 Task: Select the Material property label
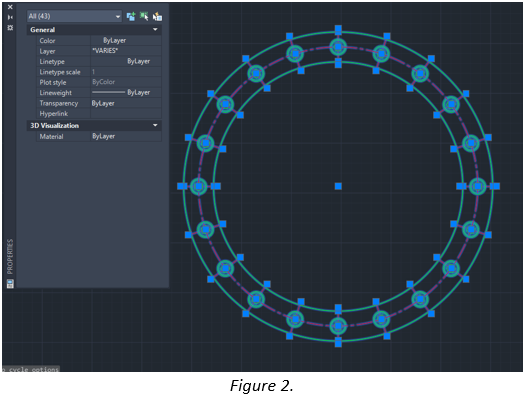[x=51, y=136]
